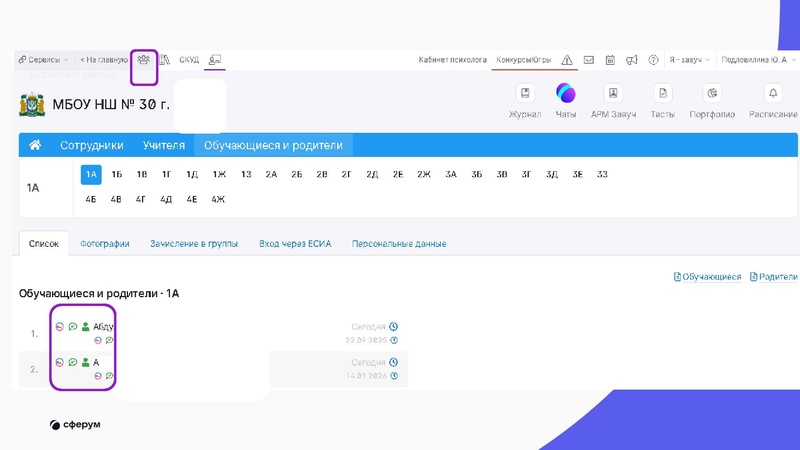Click the warning triangle icon
800x450 pixels.
[x=567, y=60]
